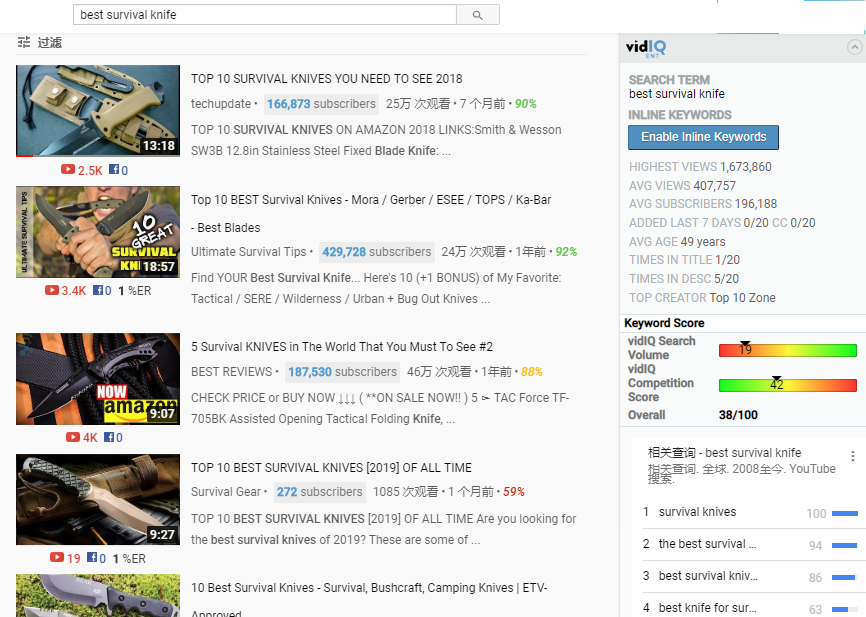
Task: Click the 88% score for BEST REVIEWS
Action: pyautogui.click(x=532, y=372)
